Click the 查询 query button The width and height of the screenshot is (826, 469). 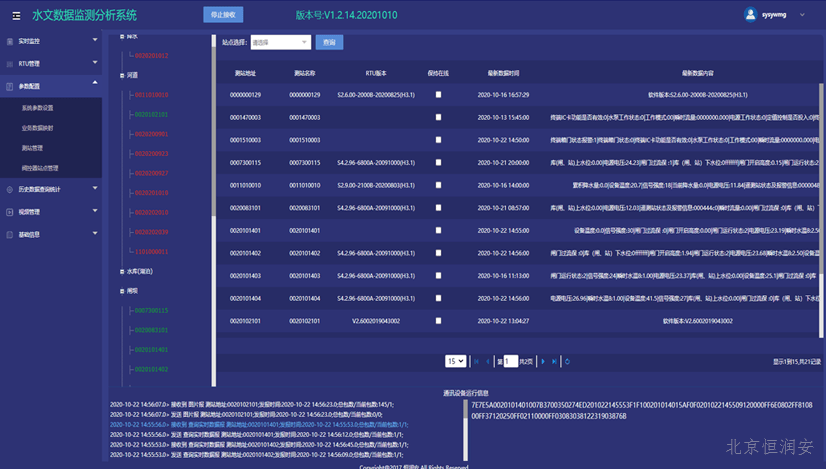(329, 42)
